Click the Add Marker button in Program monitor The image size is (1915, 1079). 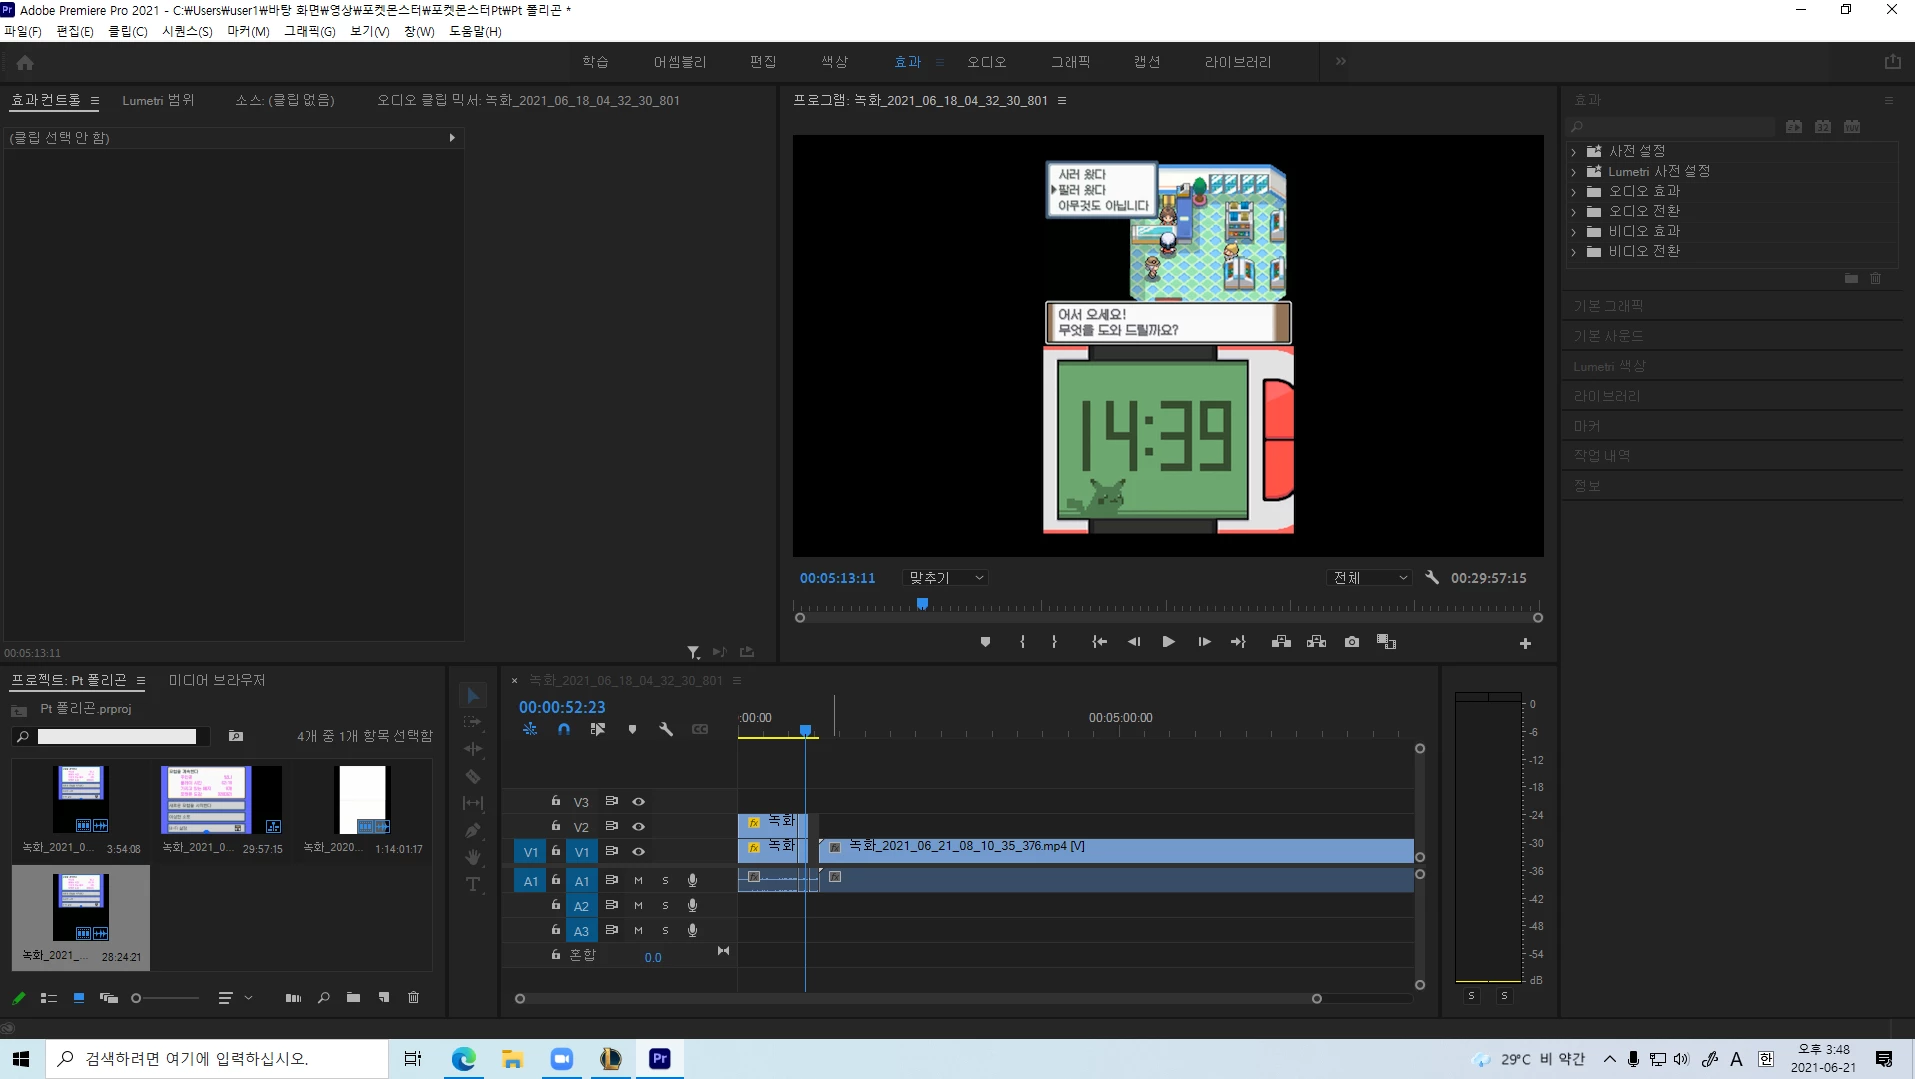(985, 642)
